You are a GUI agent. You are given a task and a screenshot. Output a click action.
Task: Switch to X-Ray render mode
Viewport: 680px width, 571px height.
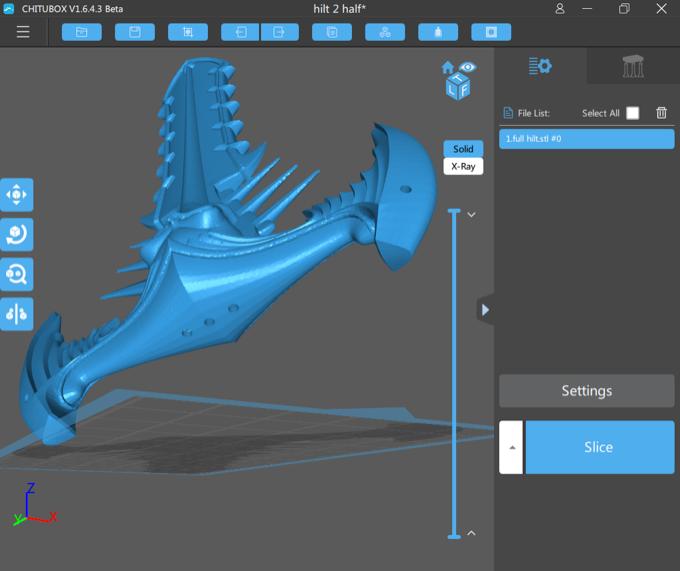point(463,166)
